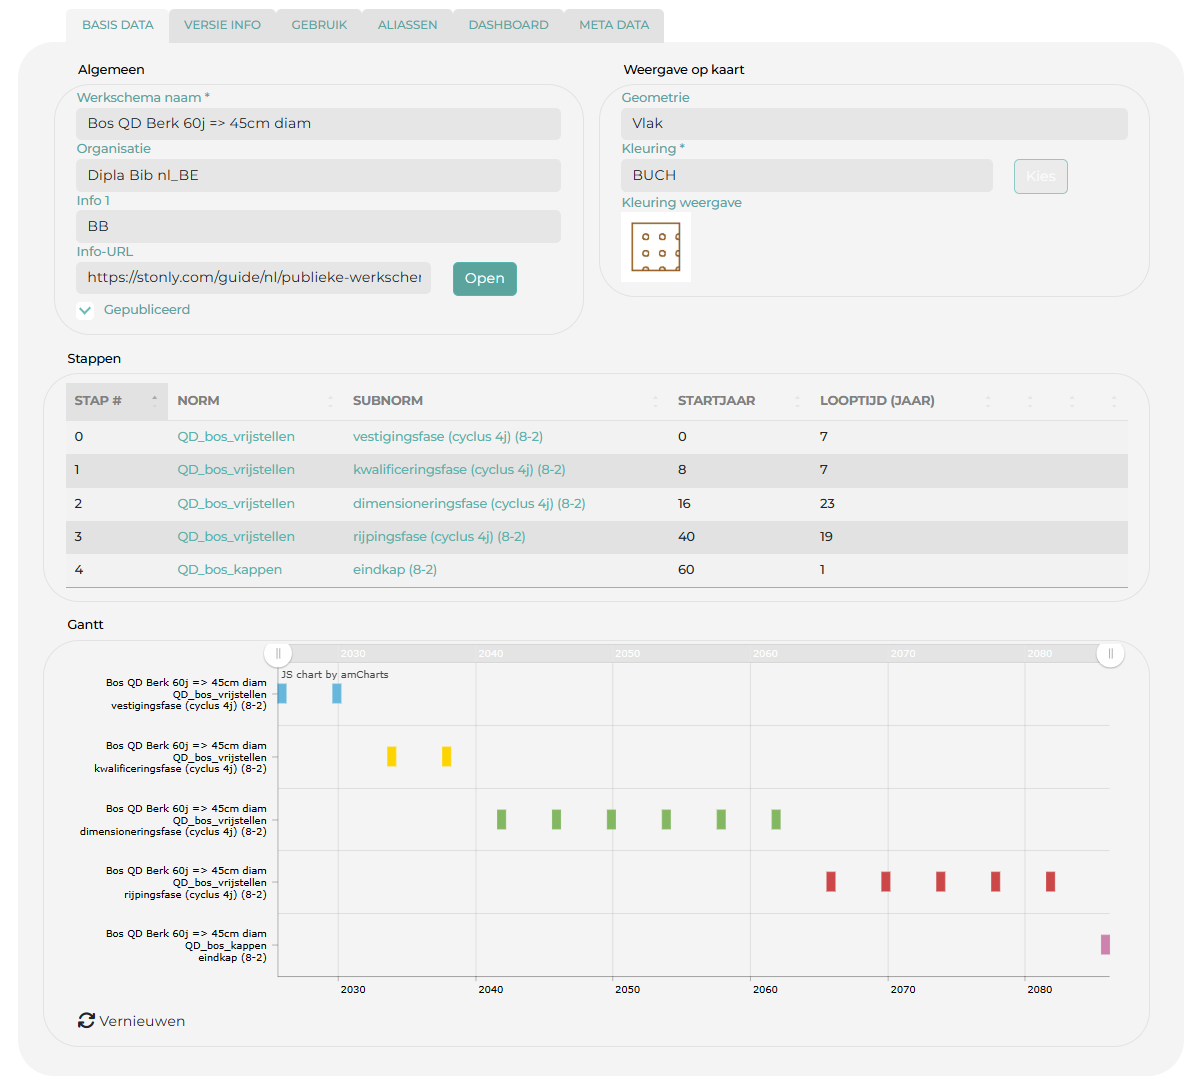The width and height of the screenshot is (1195, 1083).
Task: Sort table by STAP # column
Action: tap(98, 401)
